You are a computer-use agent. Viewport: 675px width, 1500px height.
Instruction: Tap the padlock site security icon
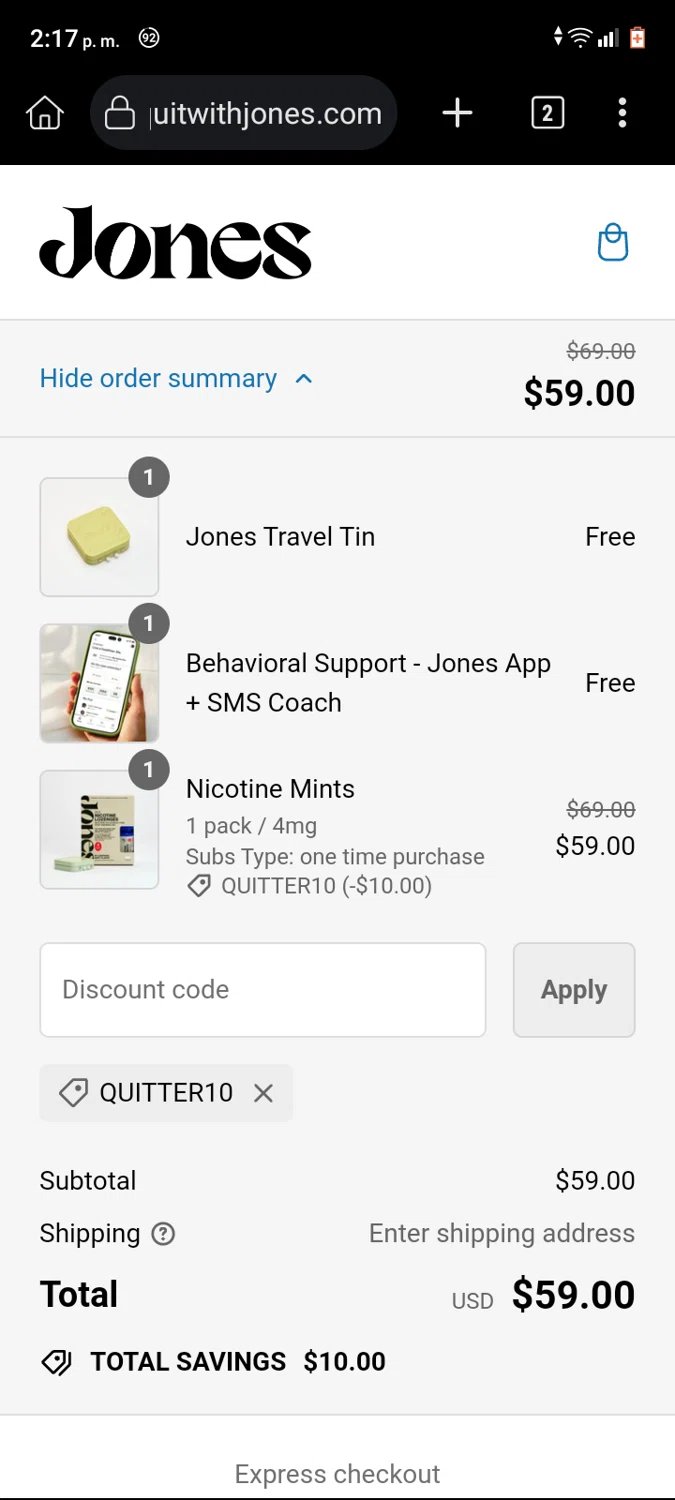pos(119,113)
